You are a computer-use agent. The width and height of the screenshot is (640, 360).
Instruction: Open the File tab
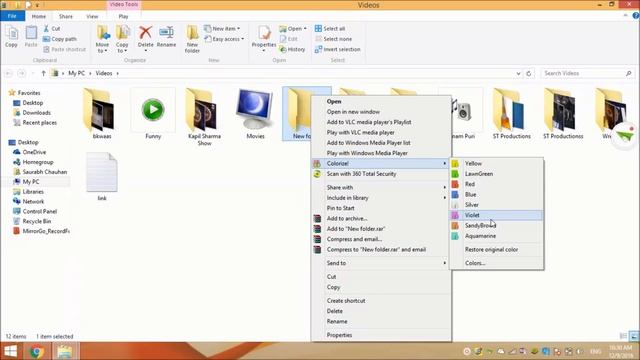click(12, 16)
